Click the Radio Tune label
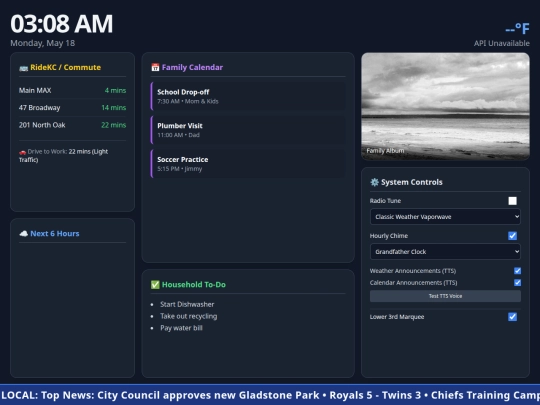Screen dimensions: 540x405 (x=385, y=201)
